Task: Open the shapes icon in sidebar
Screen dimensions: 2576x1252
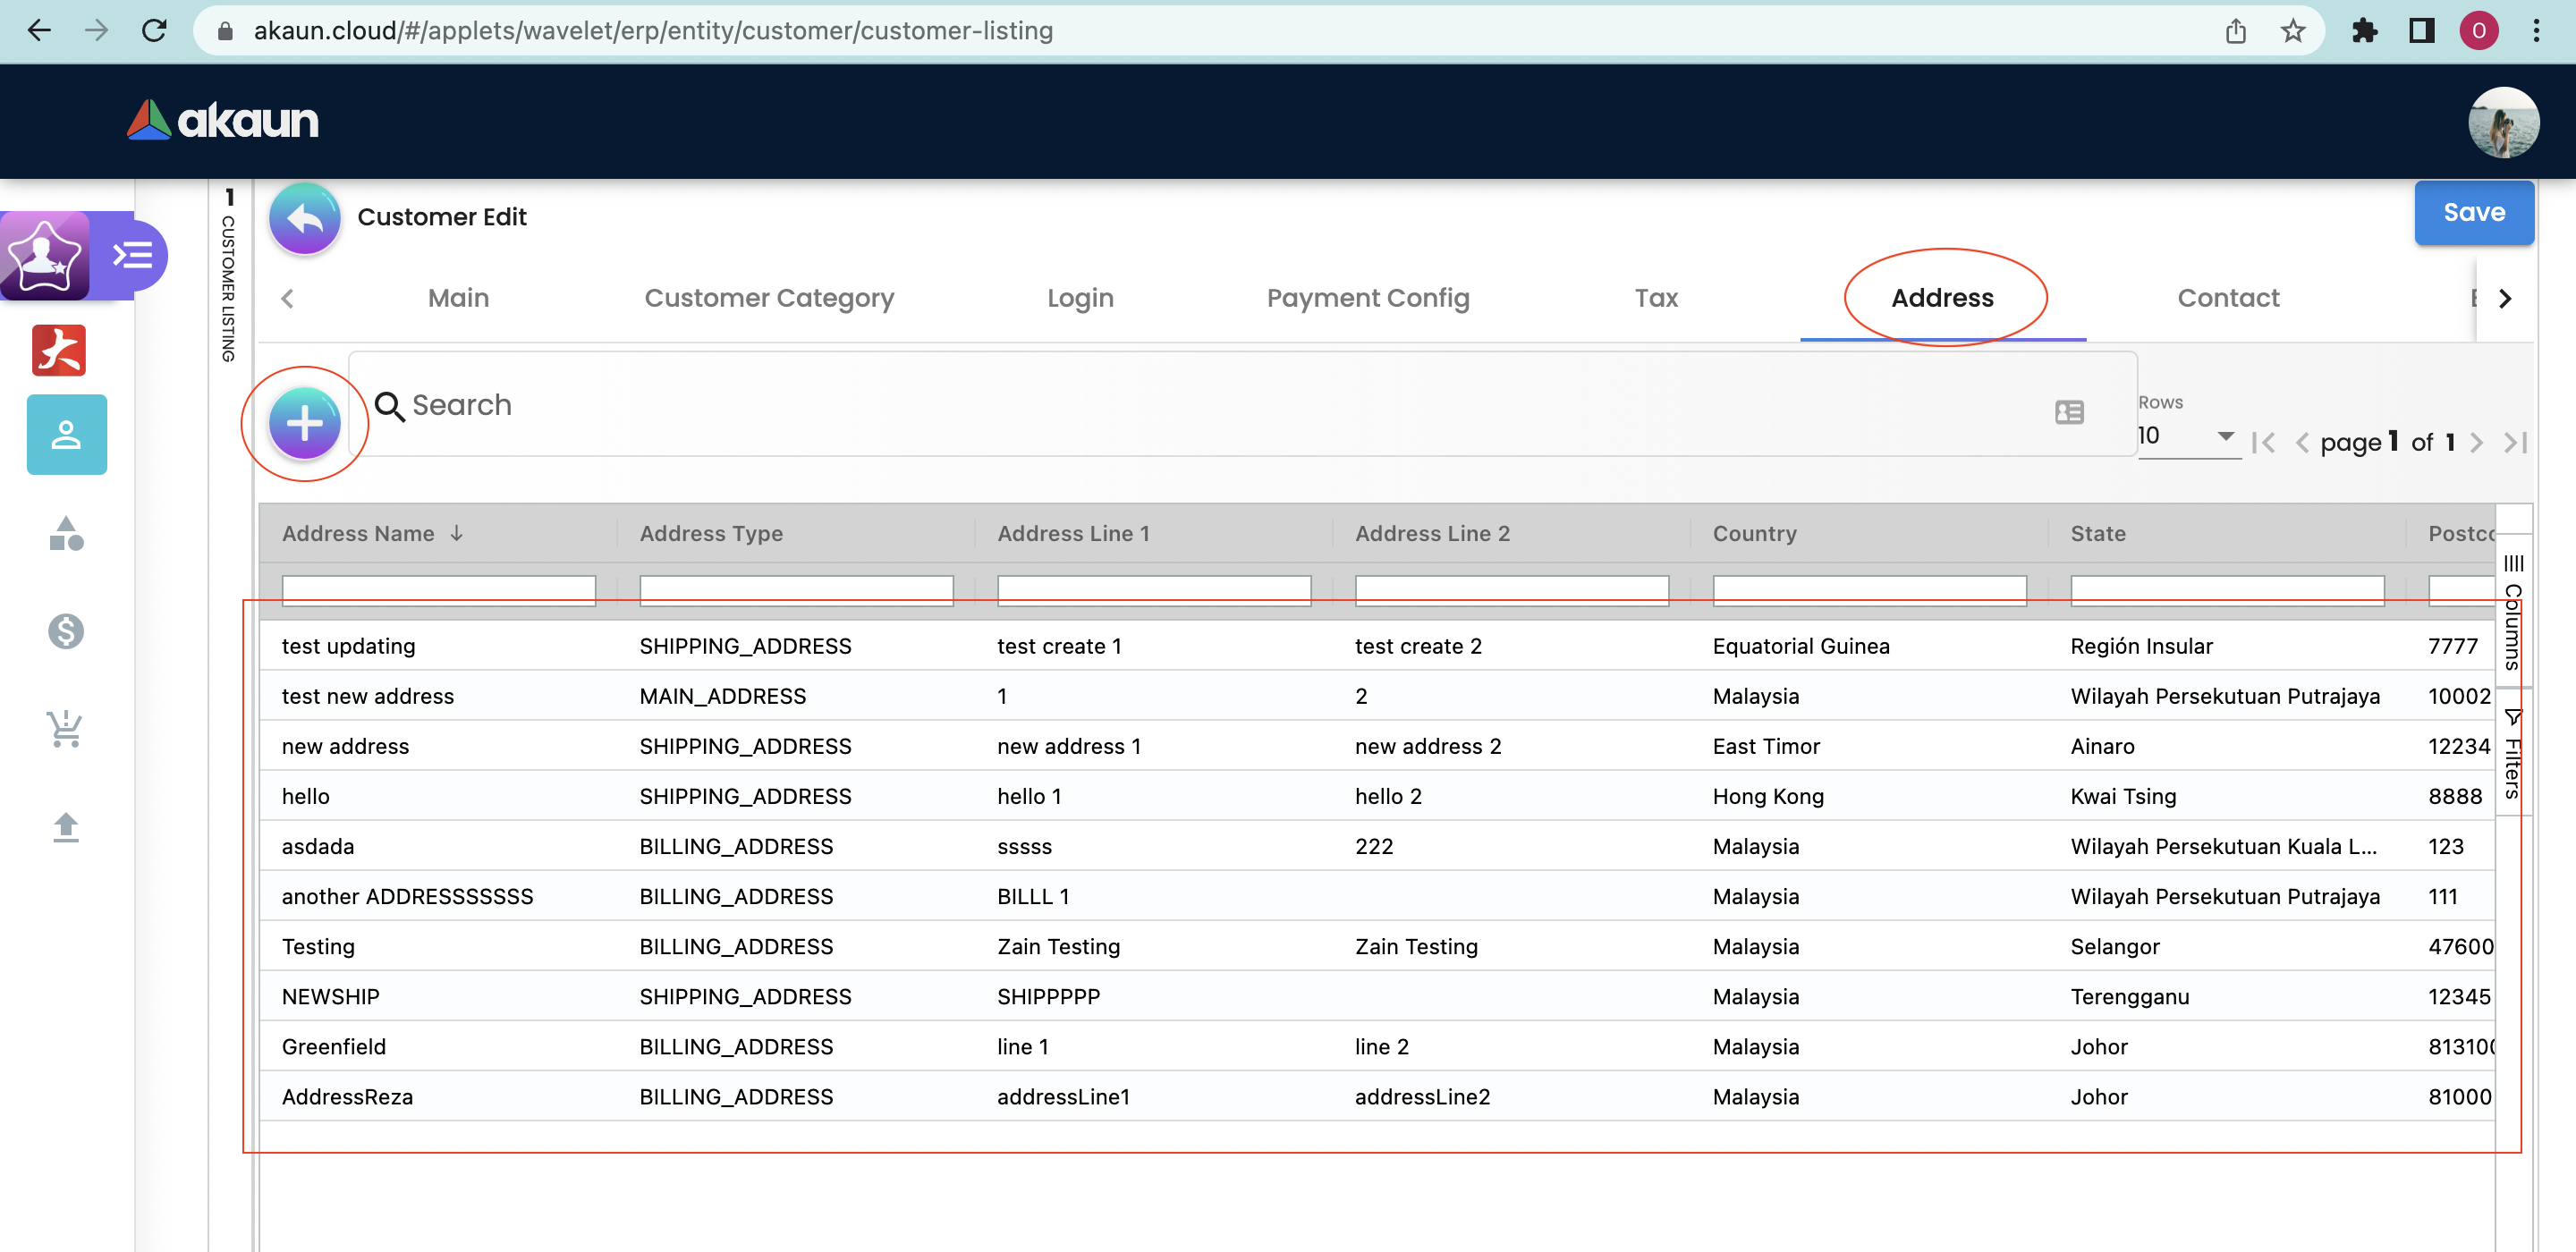Action: (66, 534)
